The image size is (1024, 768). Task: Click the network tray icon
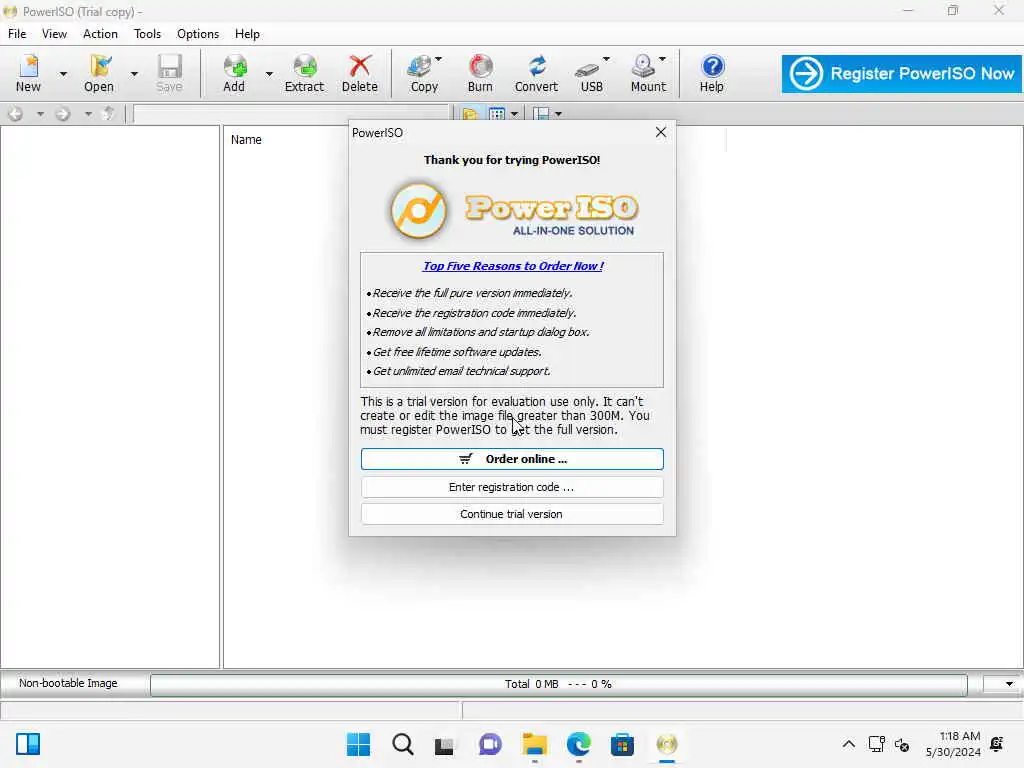pyautogui.click(x=876, y=744)
